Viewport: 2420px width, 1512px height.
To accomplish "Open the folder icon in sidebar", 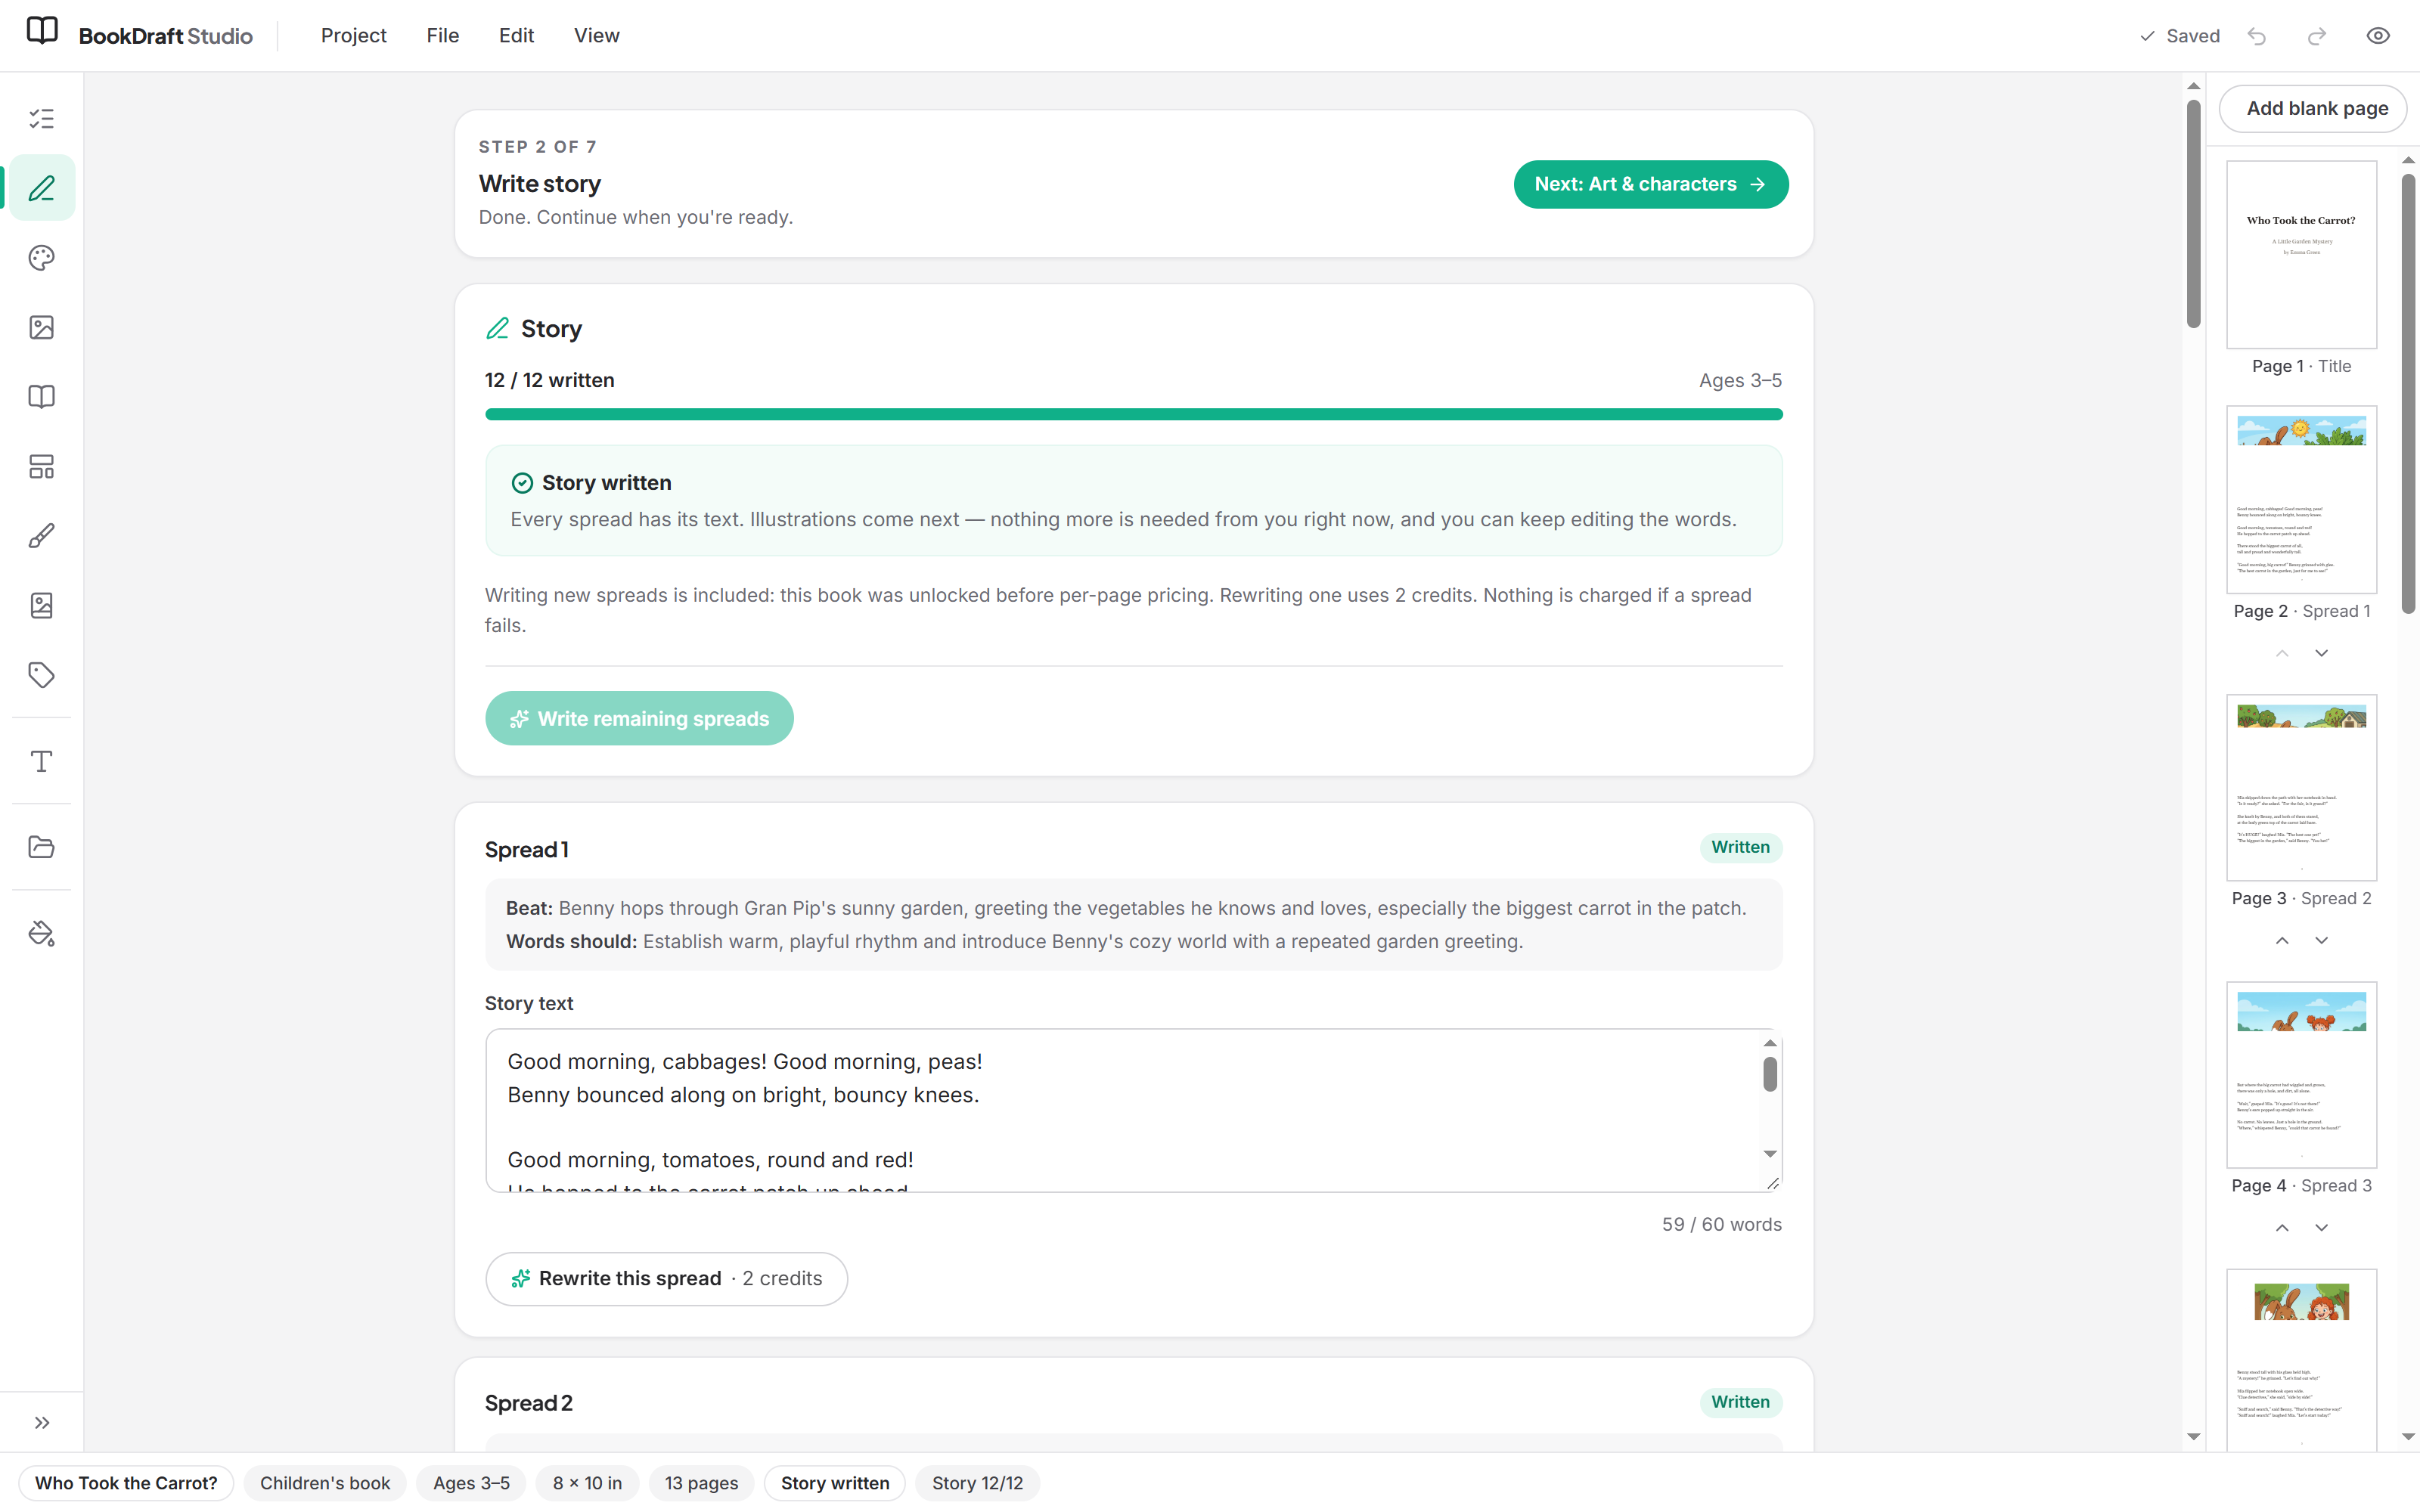I will (x=41, y=847).
